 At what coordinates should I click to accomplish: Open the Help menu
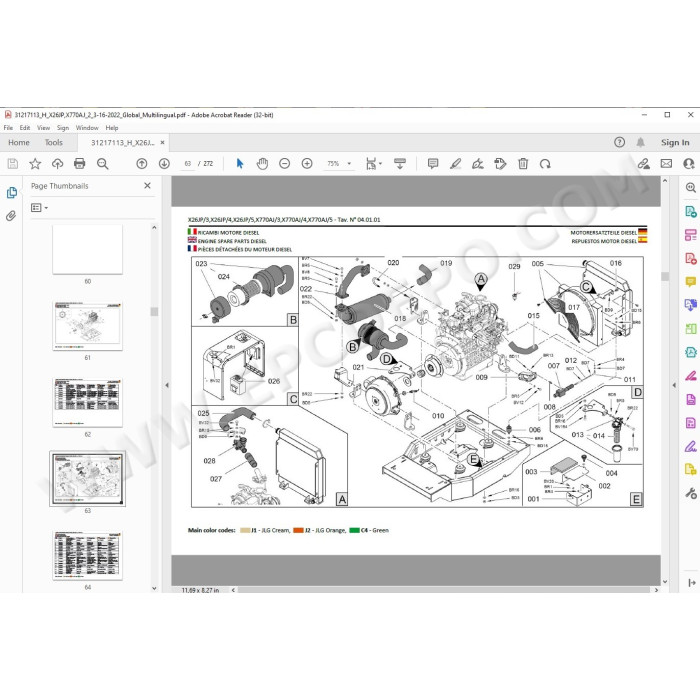pos(112,128)
